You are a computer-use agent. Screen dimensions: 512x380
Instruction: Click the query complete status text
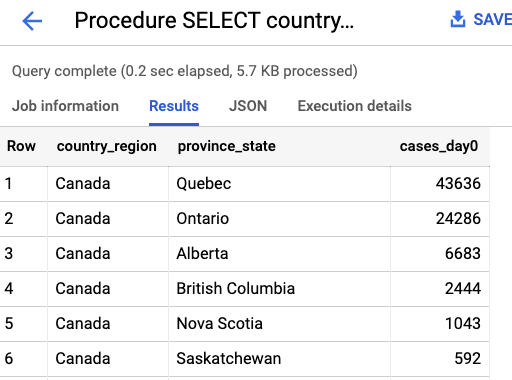click(185, 71)
